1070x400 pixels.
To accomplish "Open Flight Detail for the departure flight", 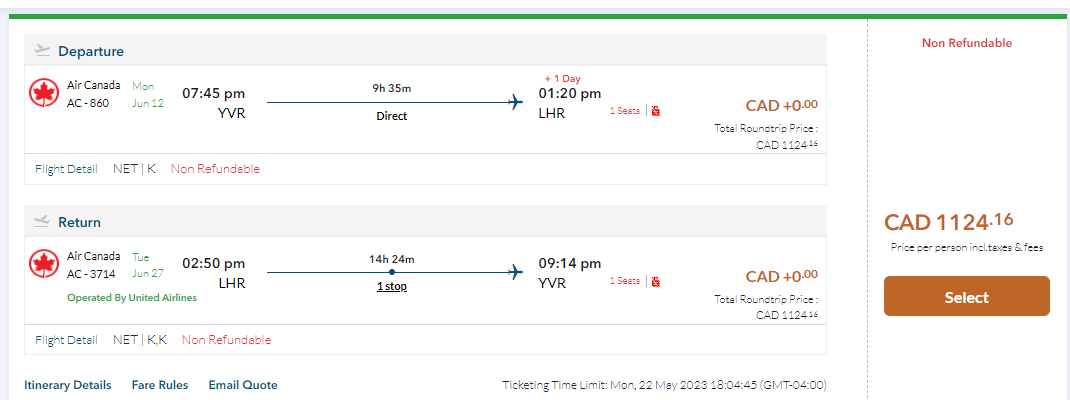I will click(66, 169).
